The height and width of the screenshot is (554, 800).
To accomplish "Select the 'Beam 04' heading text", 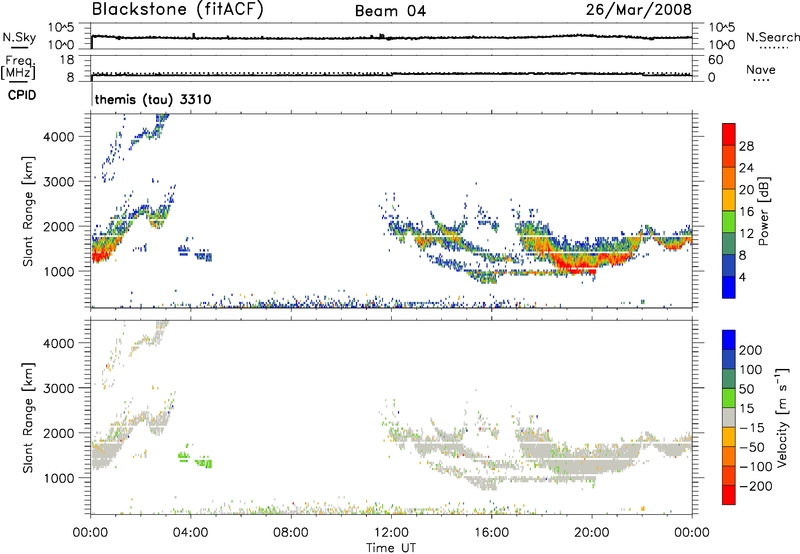I will click(390, 11).
